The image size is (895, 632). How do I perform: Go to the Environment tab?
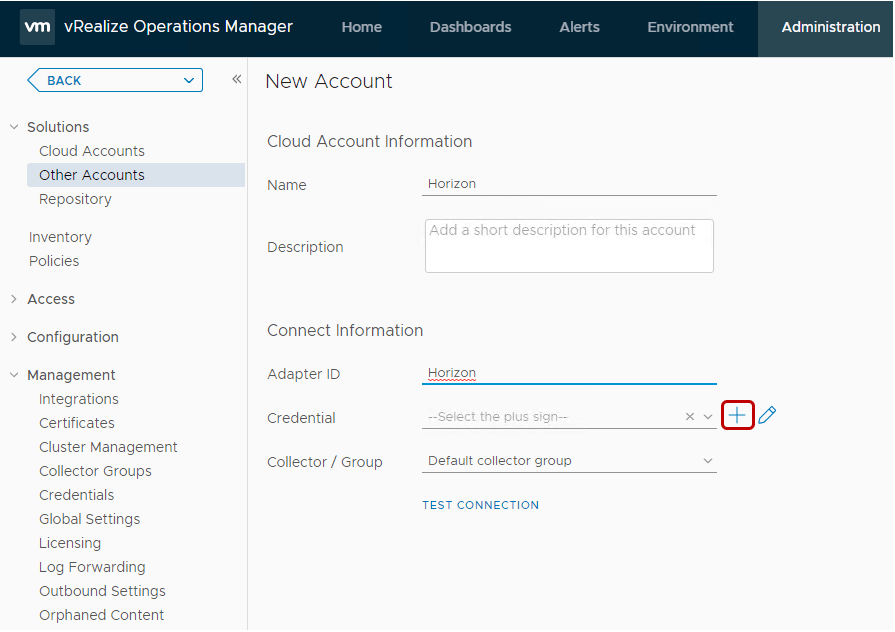pos(690,27)
